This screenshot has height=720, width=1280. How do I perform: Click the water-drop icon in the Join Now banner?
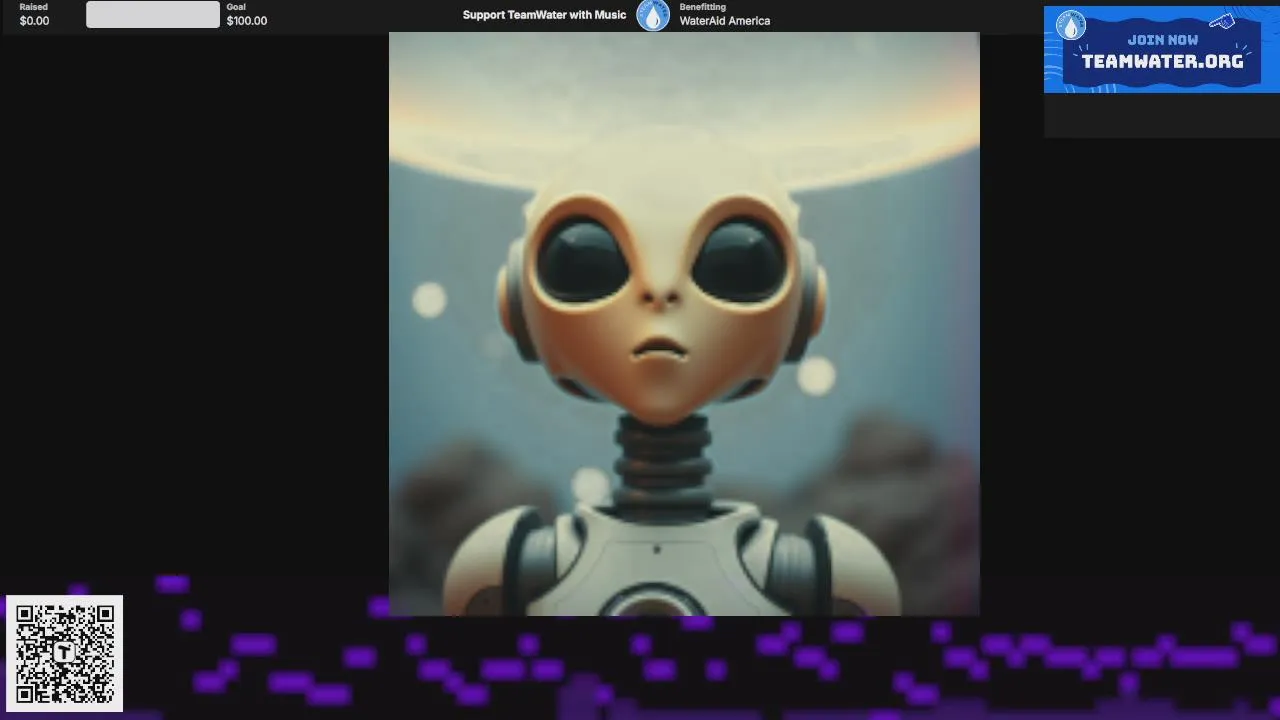pyautogui.click(x=1071, y=25)
